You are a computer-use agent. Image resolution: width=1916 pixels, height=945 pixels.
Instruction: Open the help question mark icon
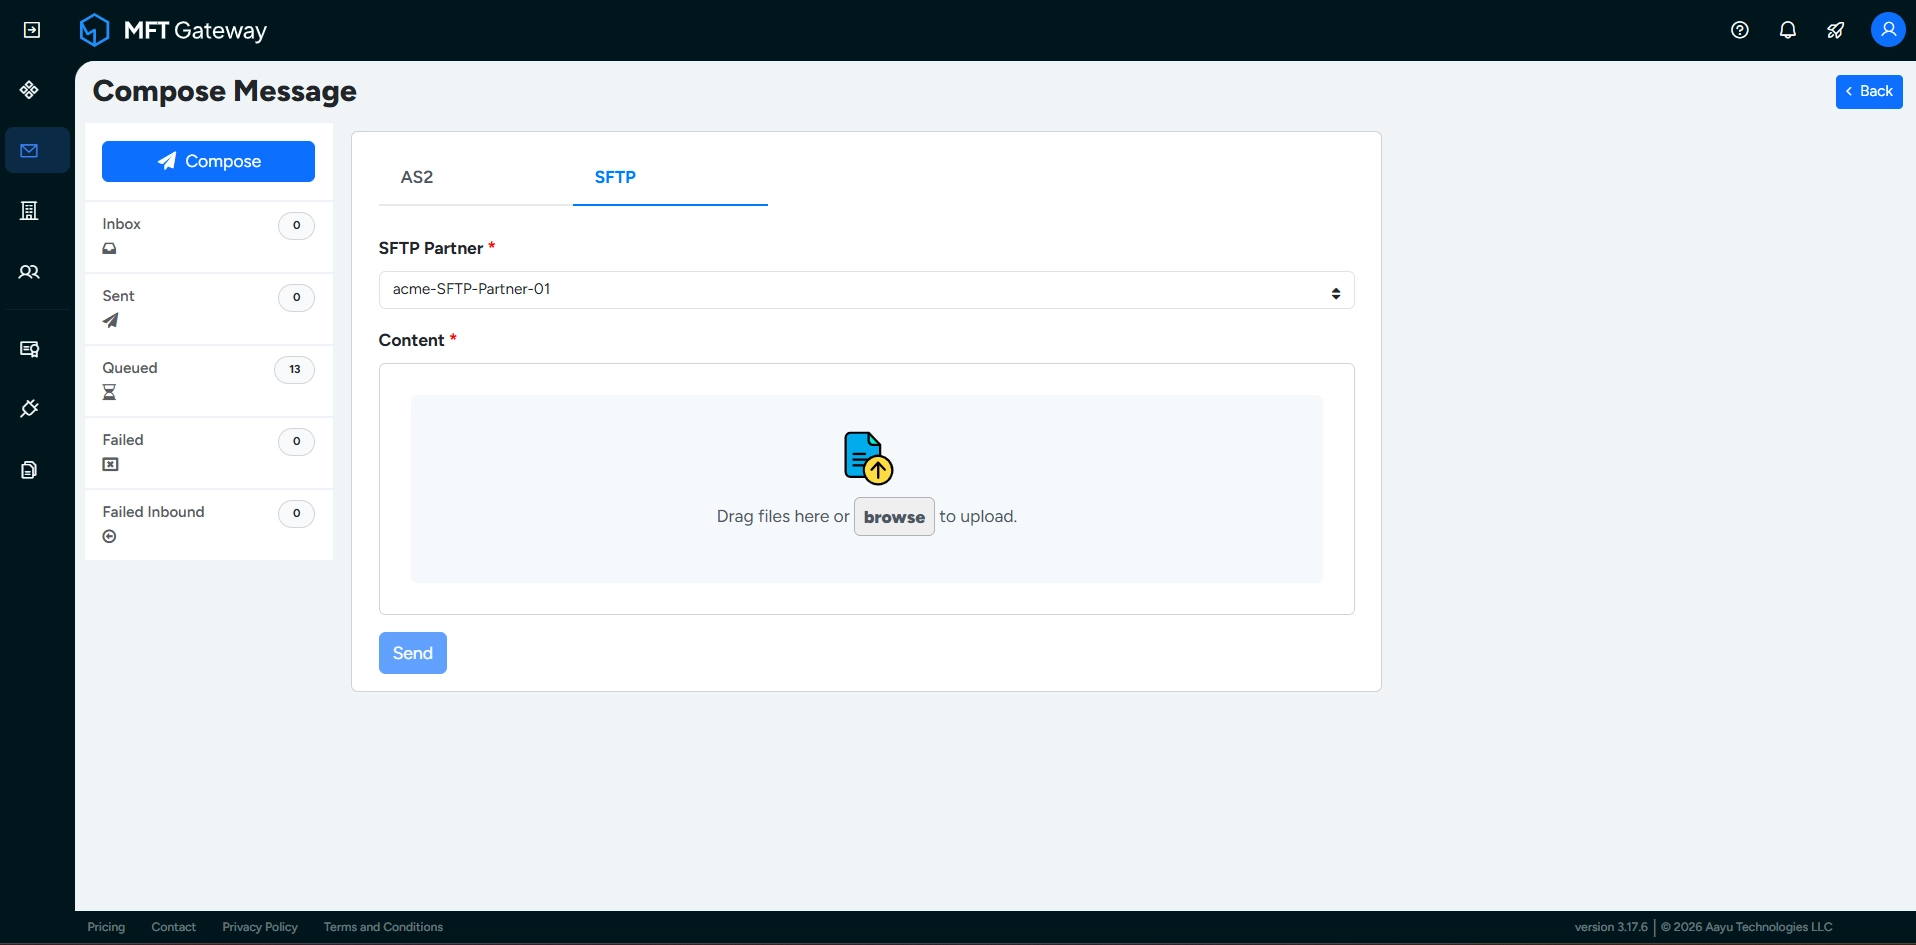tap(1740, 30)
